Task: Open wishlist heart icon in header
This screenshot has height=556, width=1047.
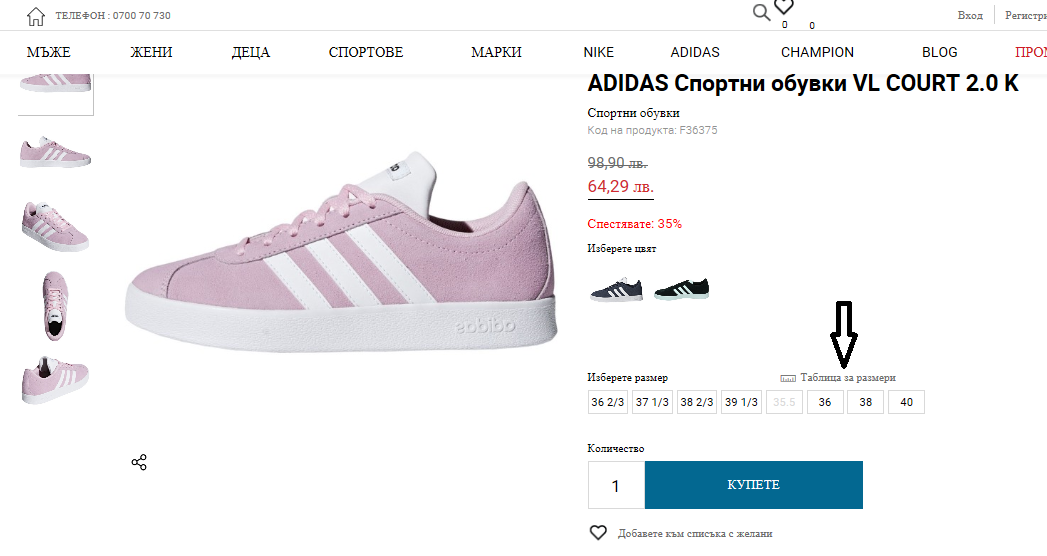Action: tap(784, 8)
